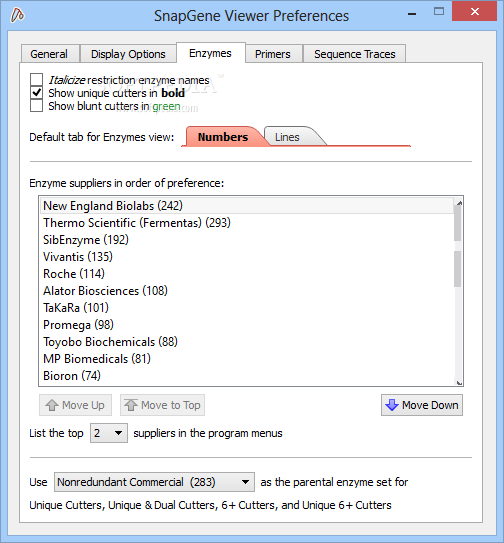Click the Move Down button

pos(422,405)
